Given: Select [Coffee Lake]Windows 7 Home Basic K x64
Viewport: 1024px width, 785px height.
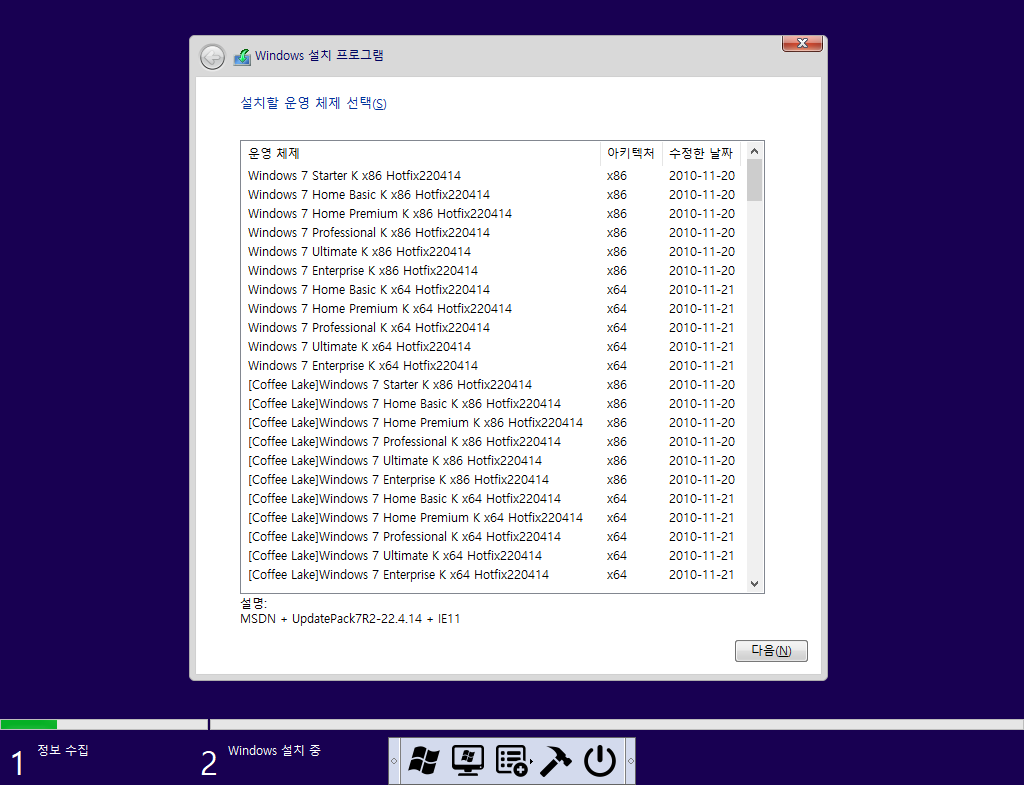Looking at the screenshot, I should pos(492,498).
